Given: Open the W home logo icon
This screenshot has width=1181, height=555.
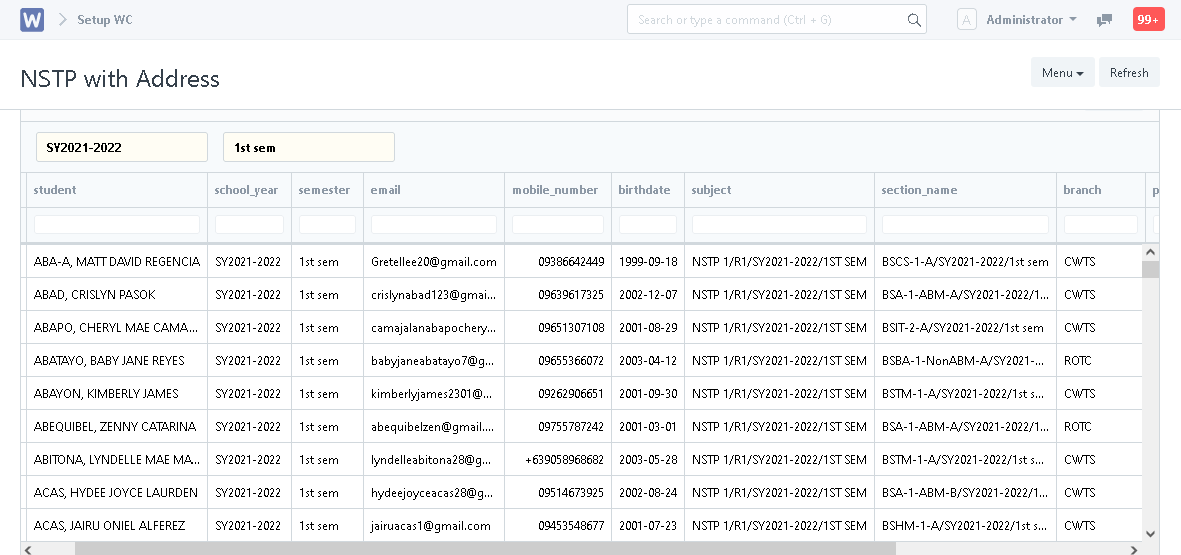Looking at the screenshot, I should click(32, 20).
